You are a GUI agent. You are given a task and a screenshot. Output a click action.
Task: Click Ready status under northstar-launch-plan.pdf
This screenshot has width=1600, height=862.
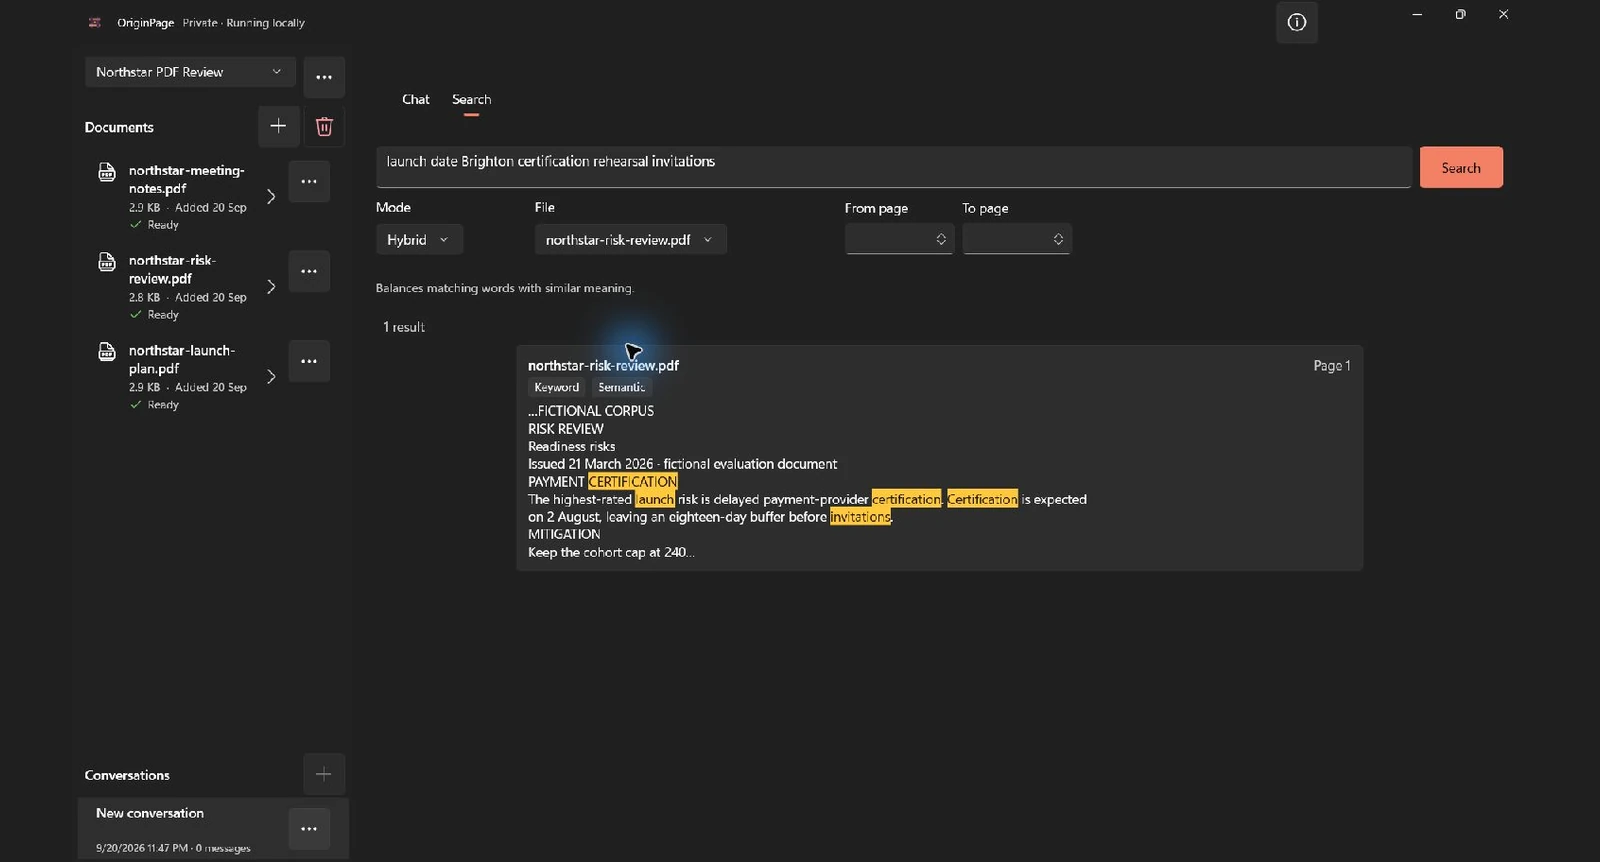[163, 405]
